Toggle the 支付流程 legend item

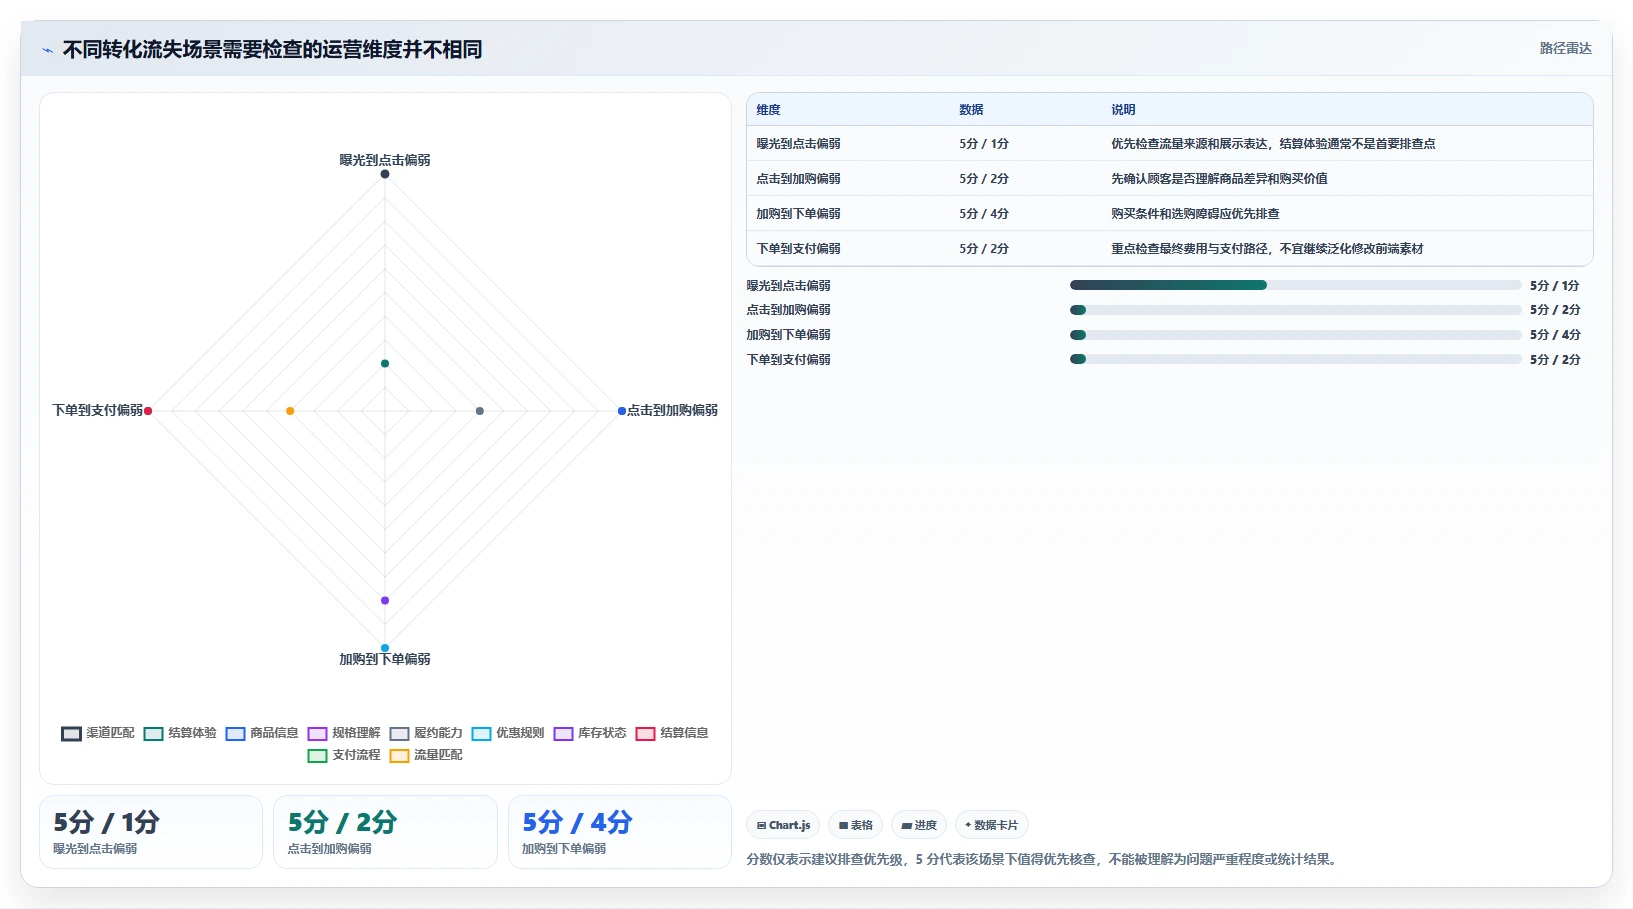[344, 755]
